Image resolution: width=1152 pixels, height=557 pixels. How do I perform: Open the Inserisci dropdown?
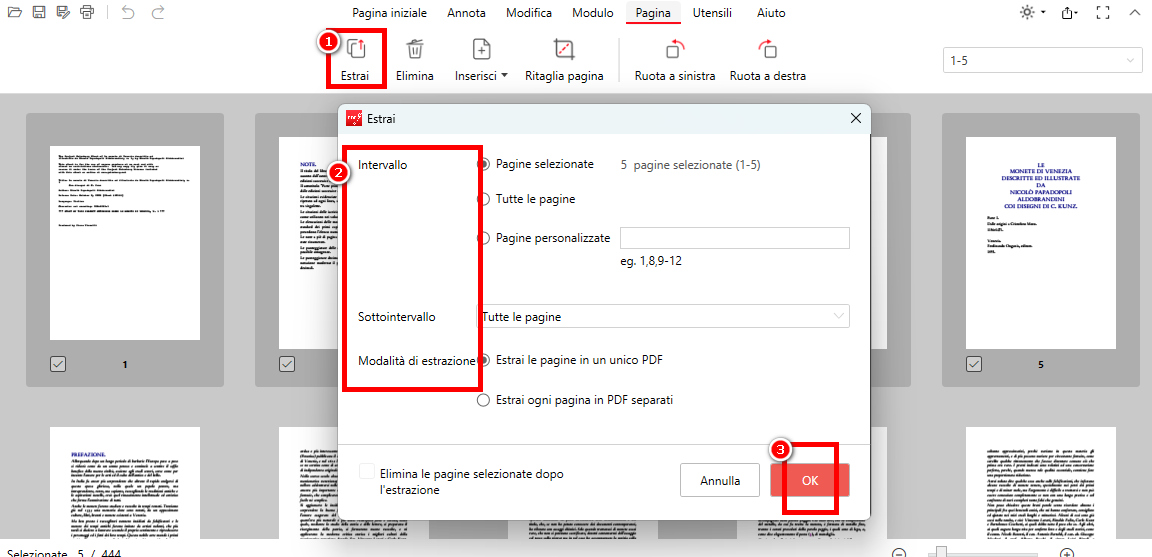click(481, 60)
